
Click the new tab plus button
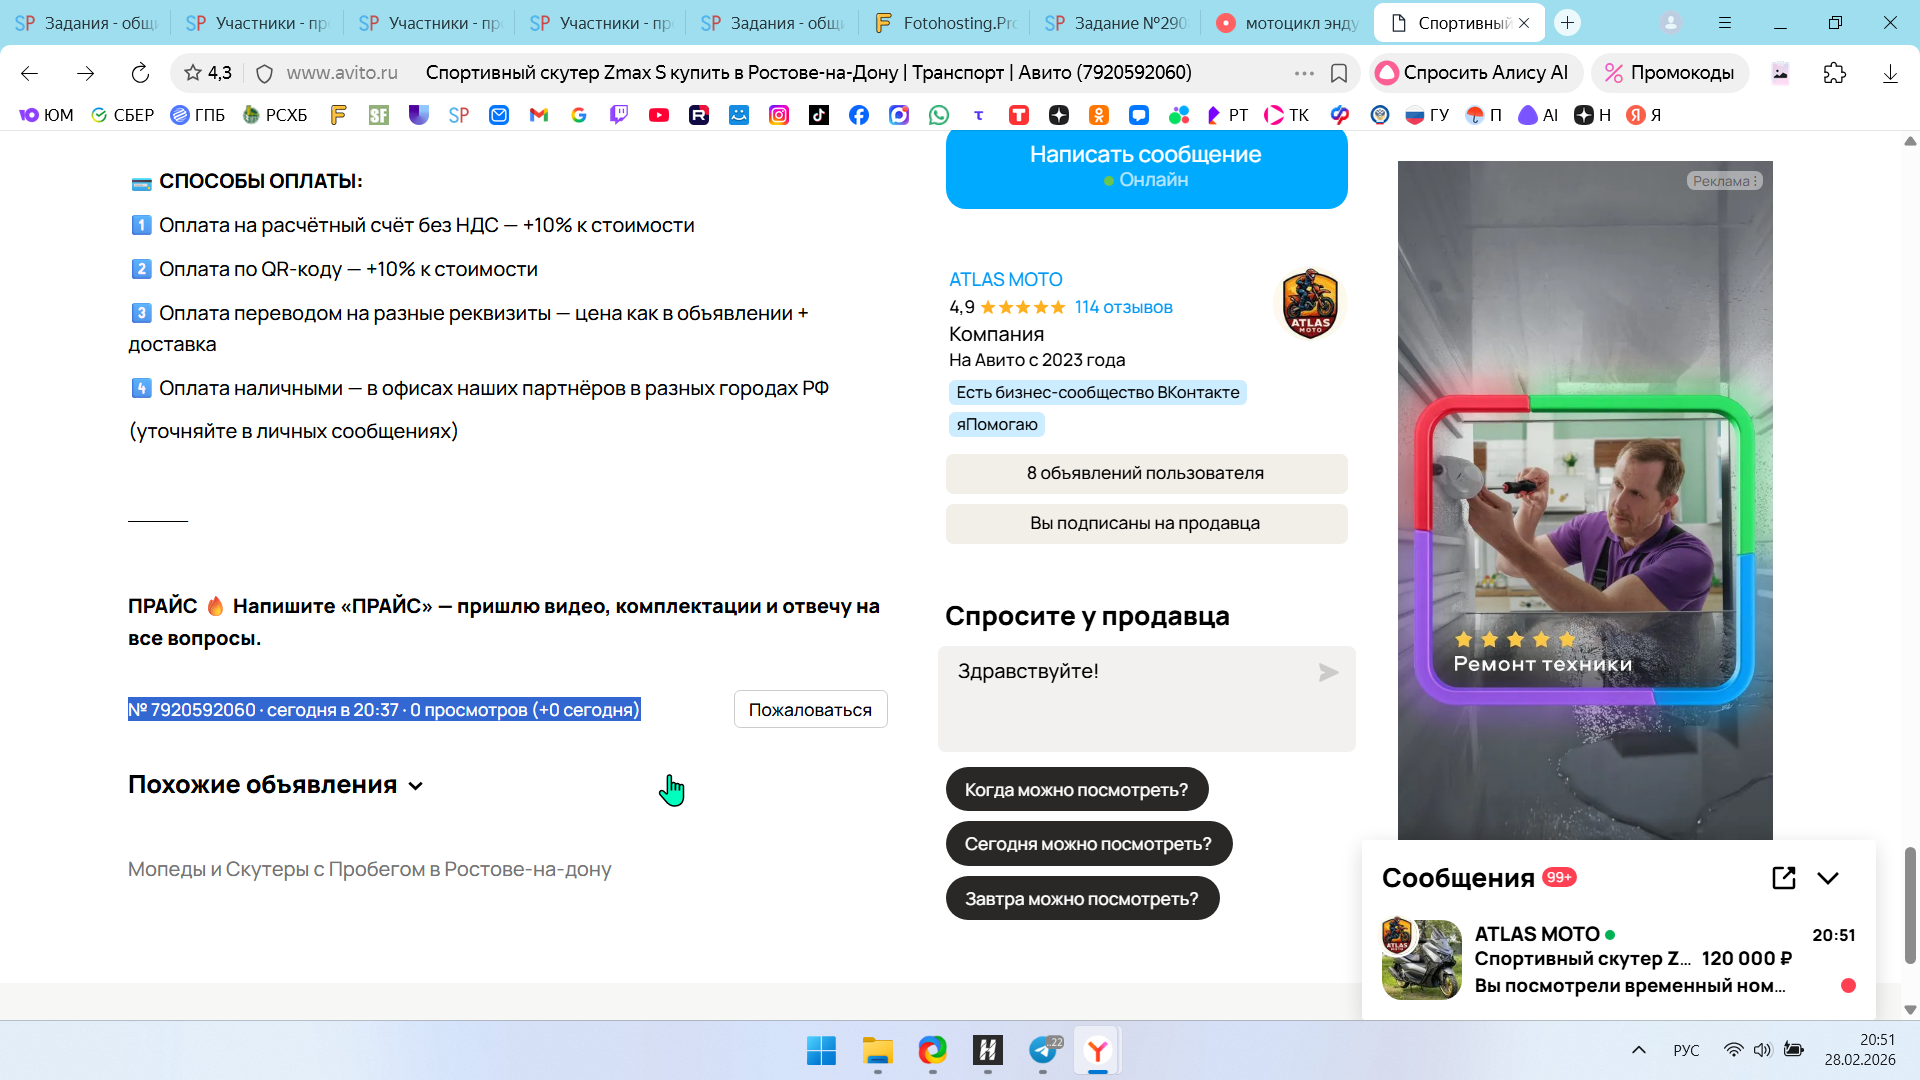click(1567, 22)
